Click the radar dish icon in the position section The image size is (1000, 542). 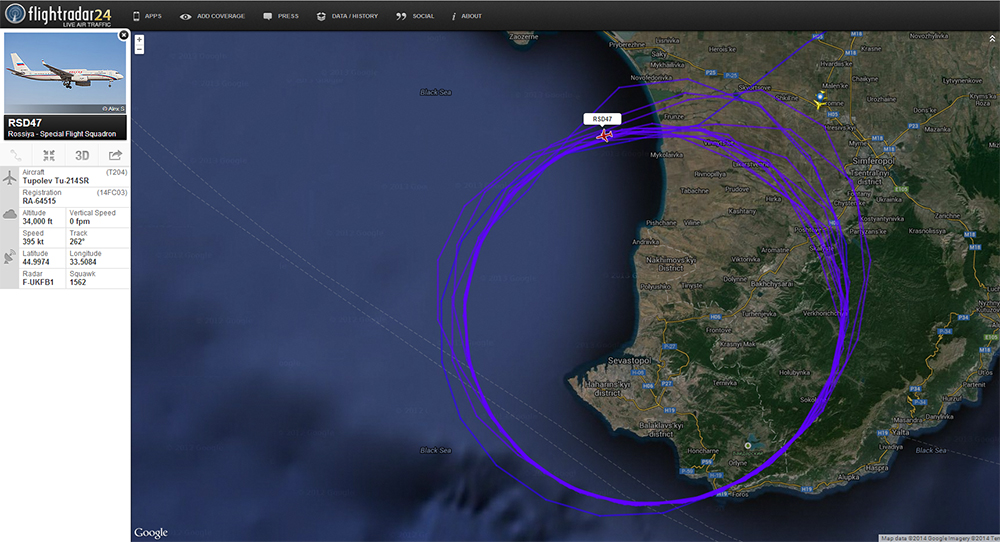click(x=10, y=257)
